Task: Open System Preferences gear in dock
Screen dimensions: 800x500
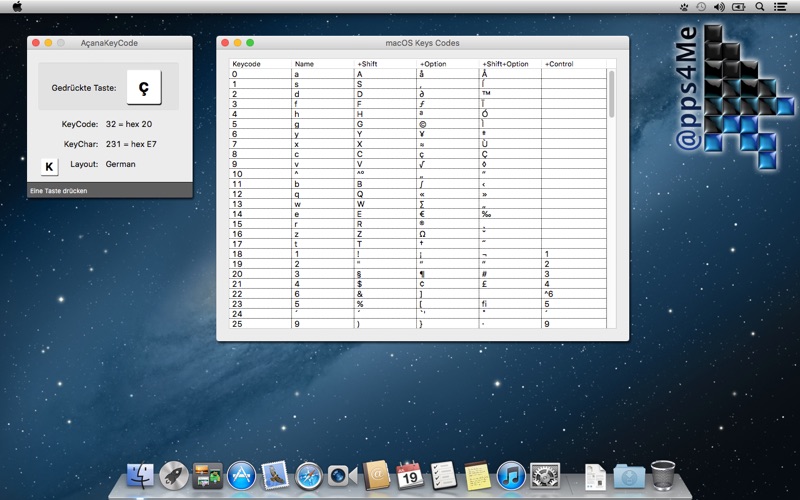Action: [545, 476]
